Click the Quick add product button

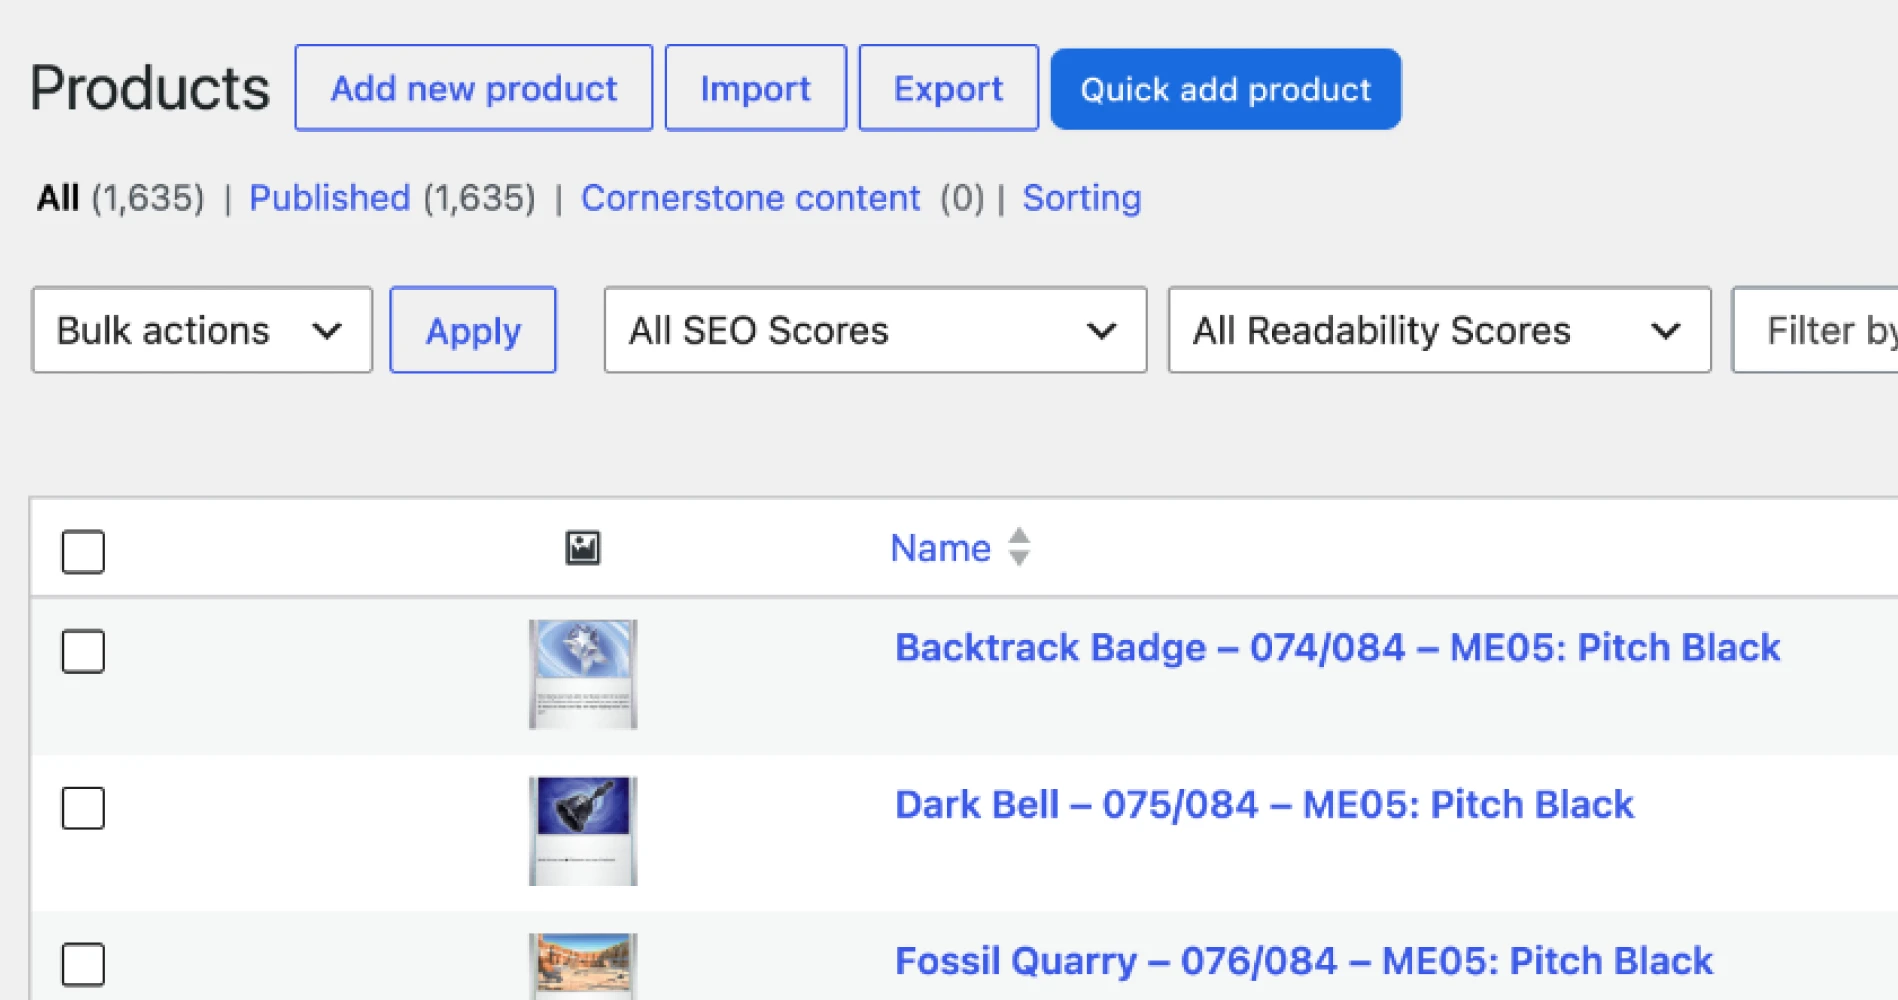point(1226,89)
